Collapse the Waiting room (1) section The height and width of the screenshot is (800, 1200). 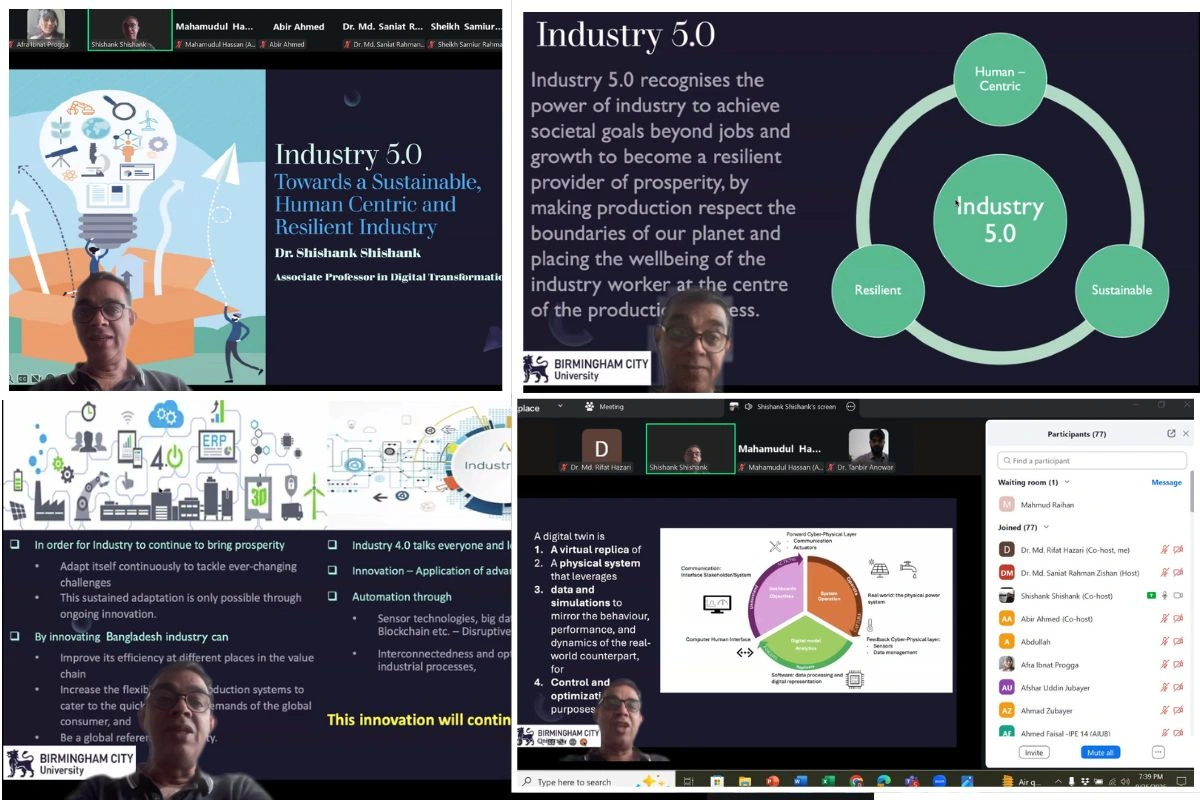point(1067,482)
